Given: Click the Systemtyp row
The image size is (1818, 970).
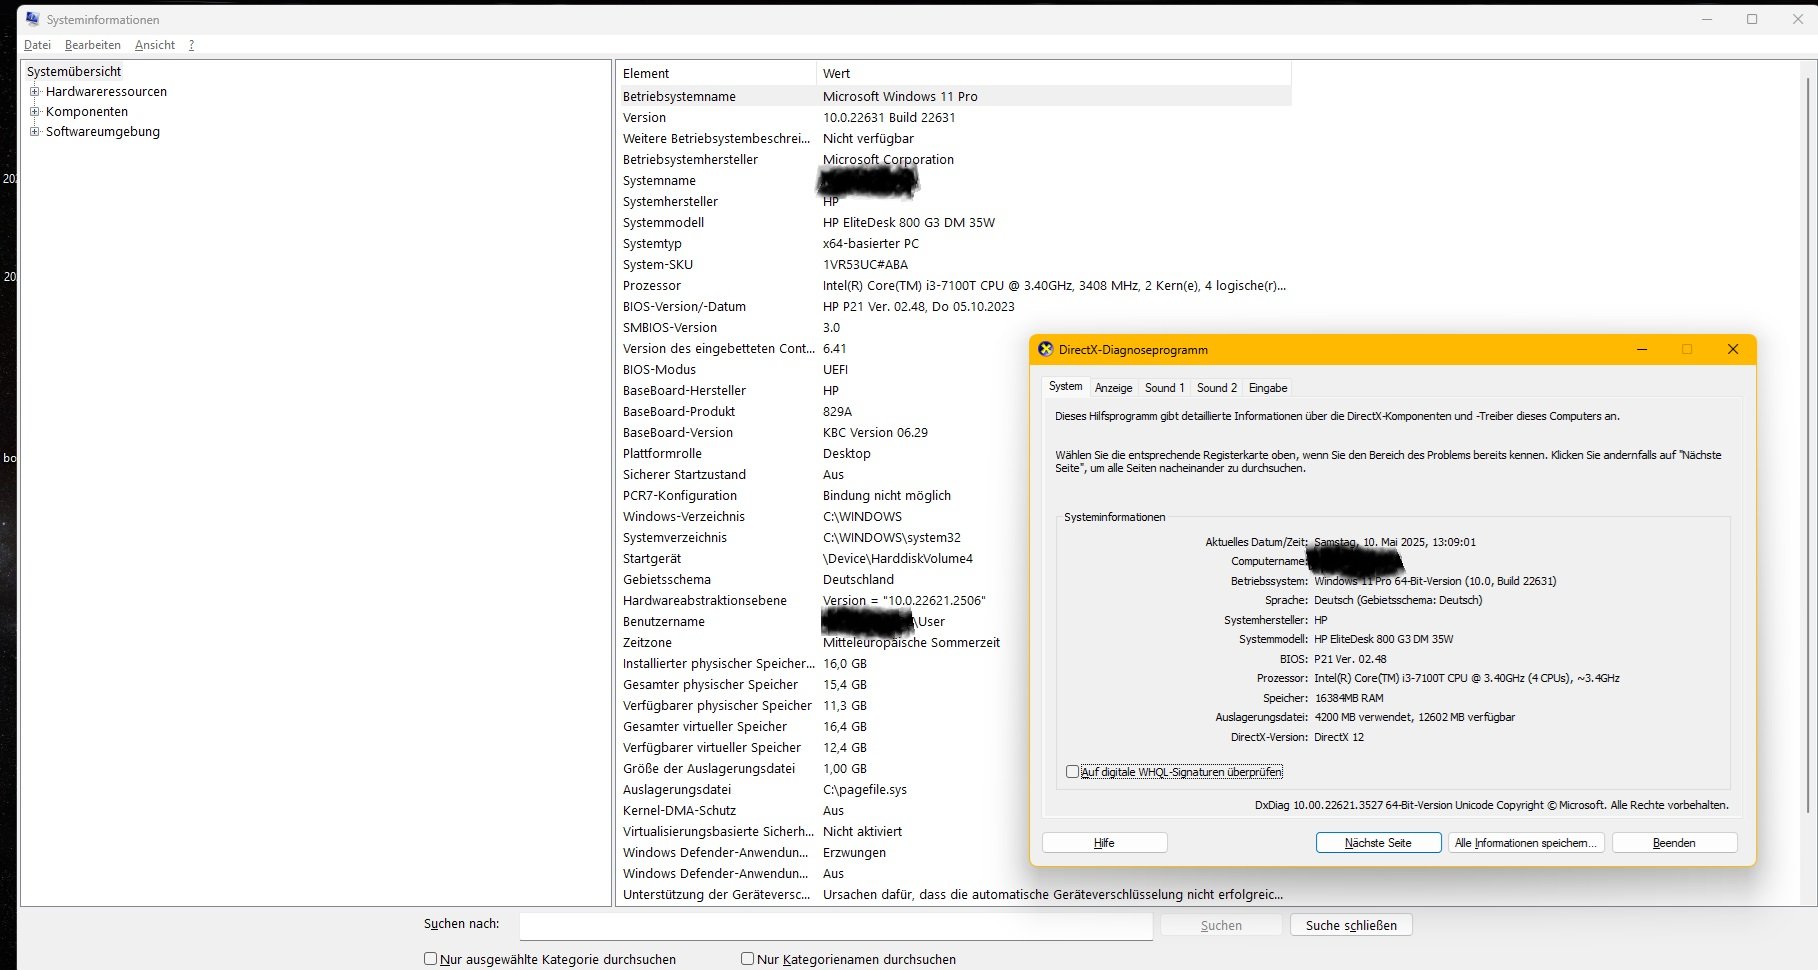Looking at the screenshot, I should [955, 243].
